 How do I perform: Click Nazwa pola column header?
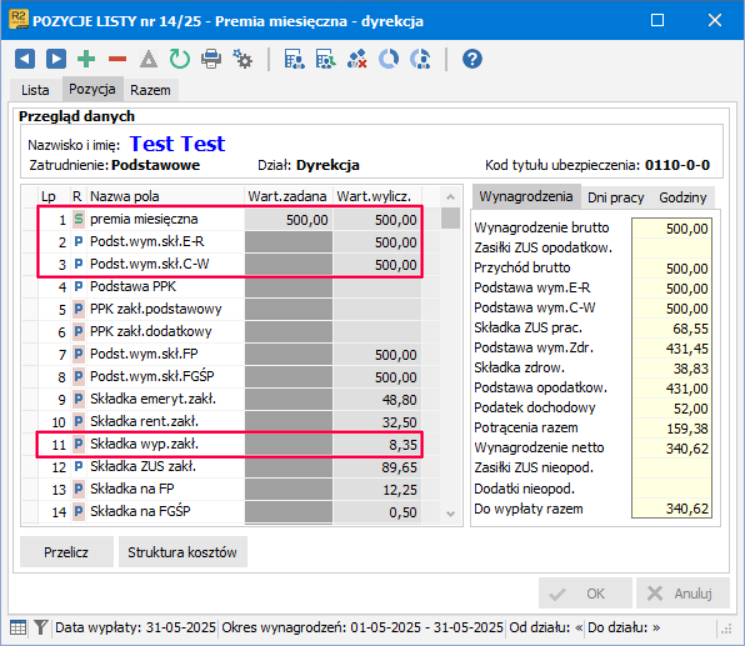click(165, 196)
